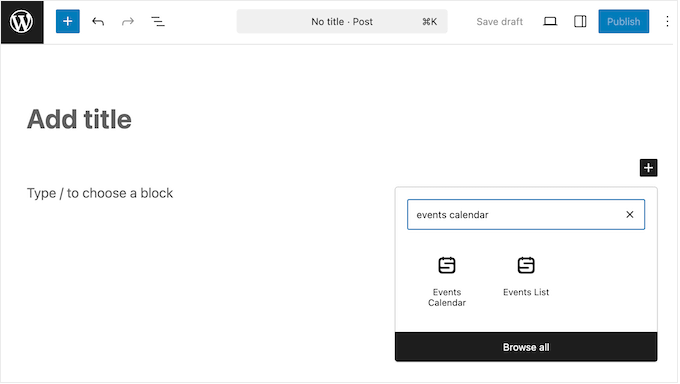680x384 pixels.
Task: Open the preview device view icon
Action: click(550, 21)
